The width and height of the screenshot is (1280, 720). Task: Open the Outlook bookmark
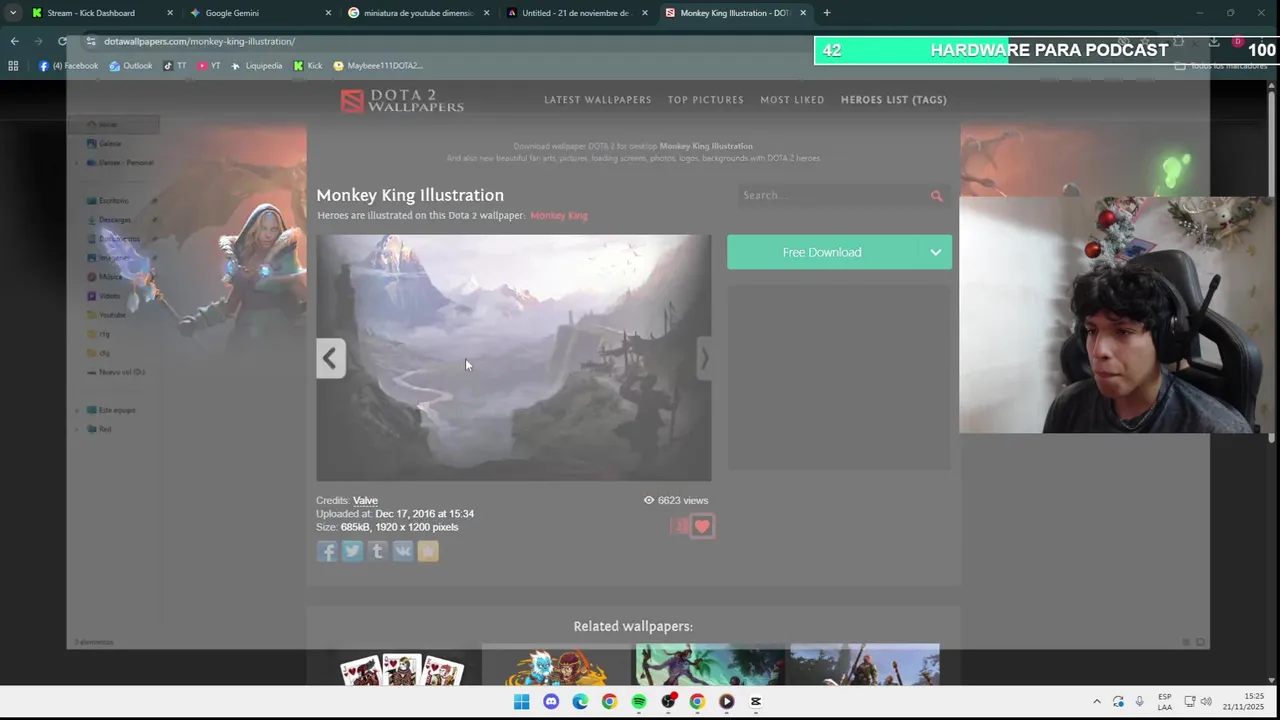[x=131, y=66]
